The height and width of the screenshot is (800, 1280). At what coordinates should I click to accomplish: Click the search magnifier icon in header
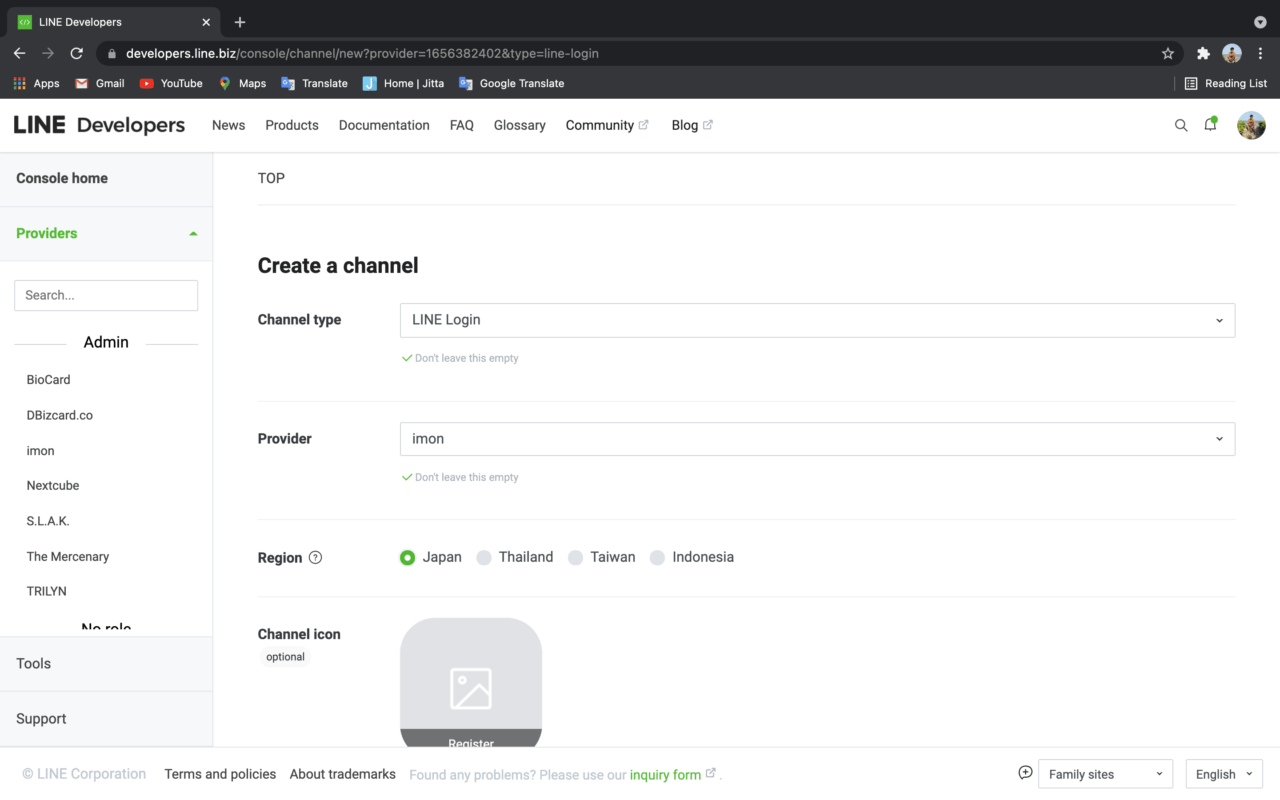pos(1181,125)
